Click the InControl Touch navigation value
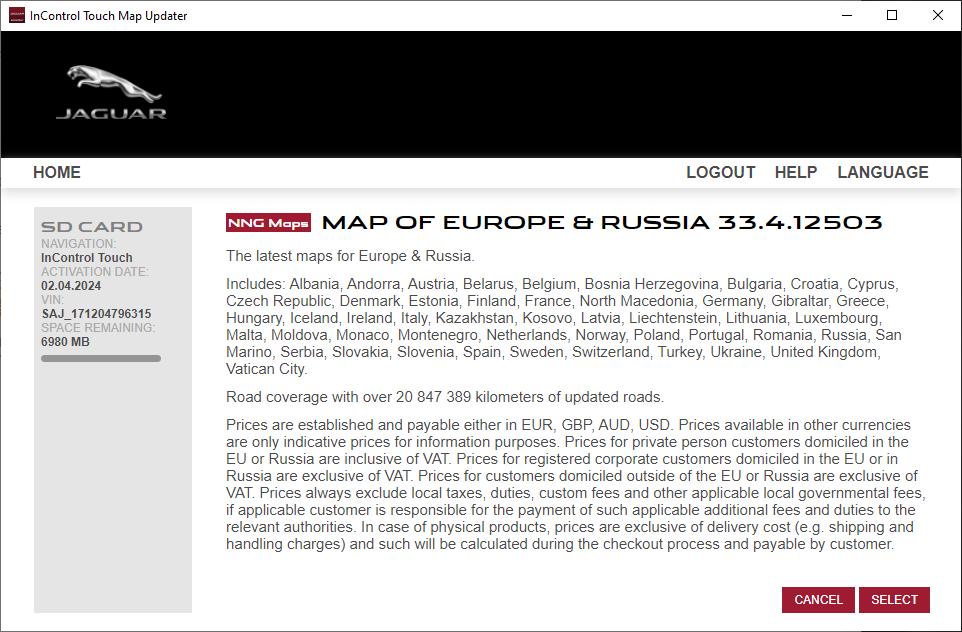 pyautogui.click(x=87, y=258)
